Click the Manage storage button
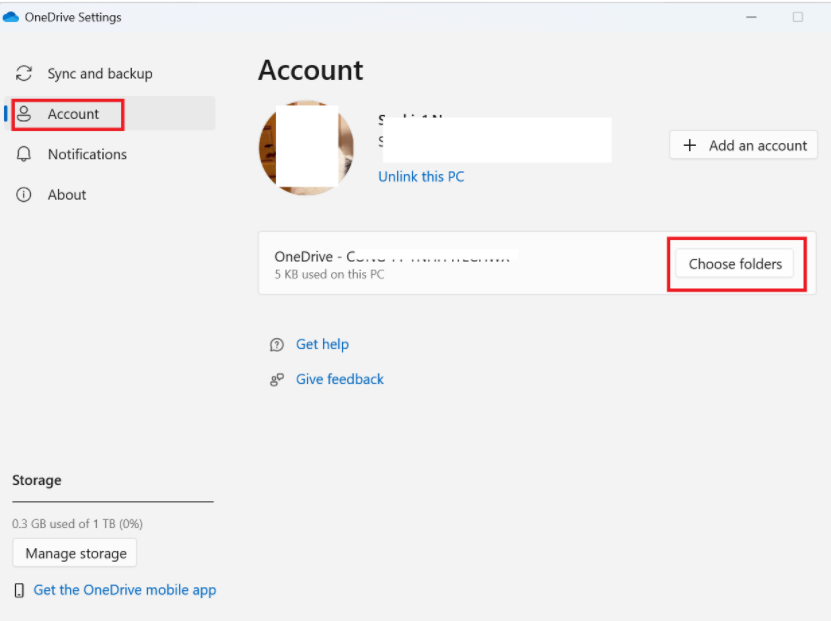 [75, 553]
